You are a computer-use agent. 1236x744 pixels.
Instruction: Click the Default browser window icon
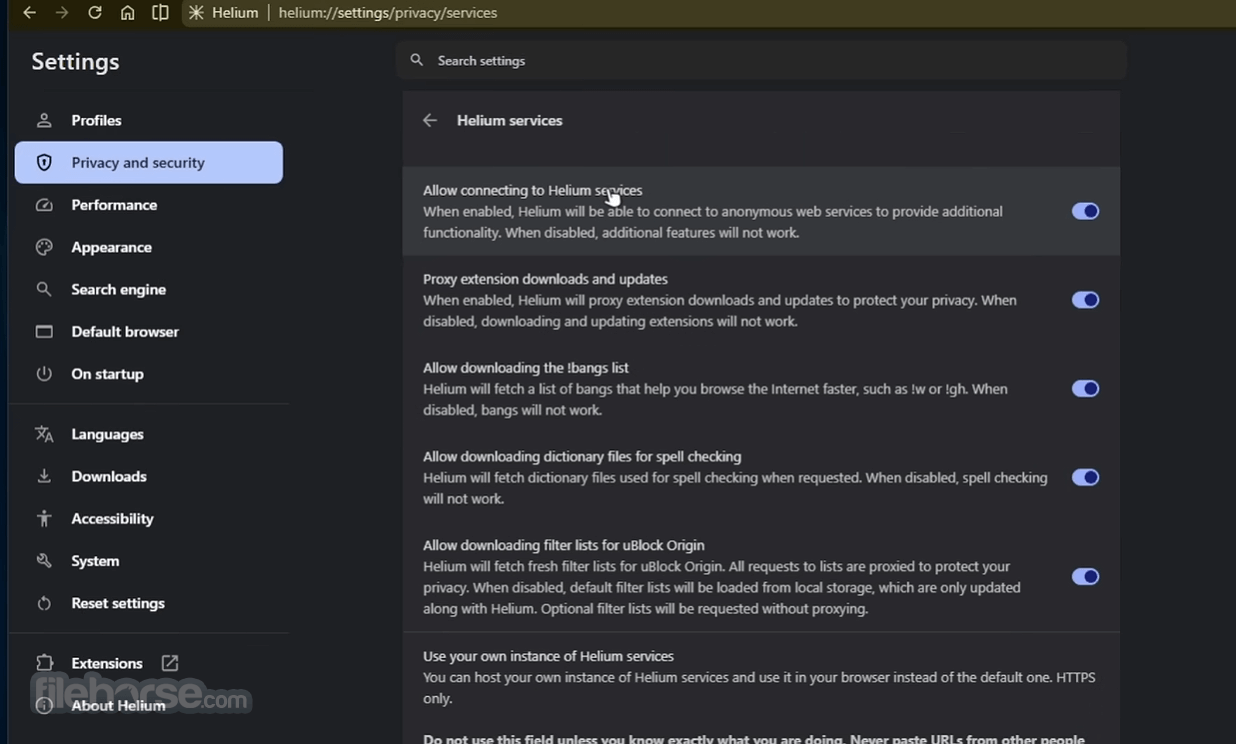[x=44, y=331]
